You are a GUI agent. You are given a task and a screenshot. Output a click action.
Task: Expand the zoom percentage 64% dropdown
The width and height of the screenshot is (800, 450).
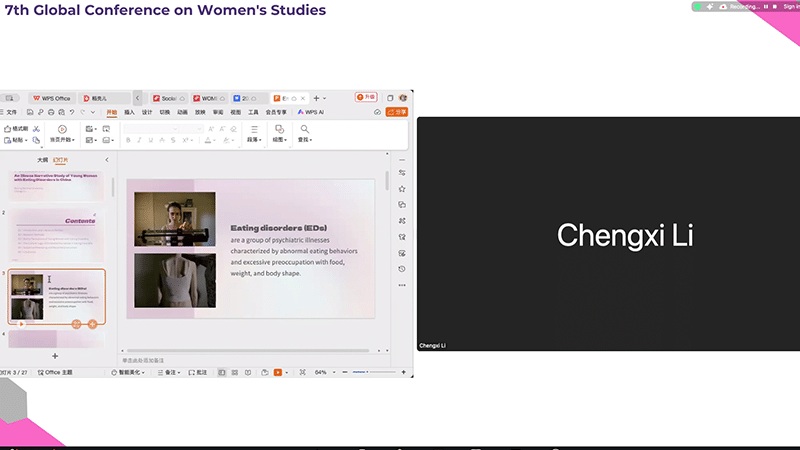[x=323, y=372]
